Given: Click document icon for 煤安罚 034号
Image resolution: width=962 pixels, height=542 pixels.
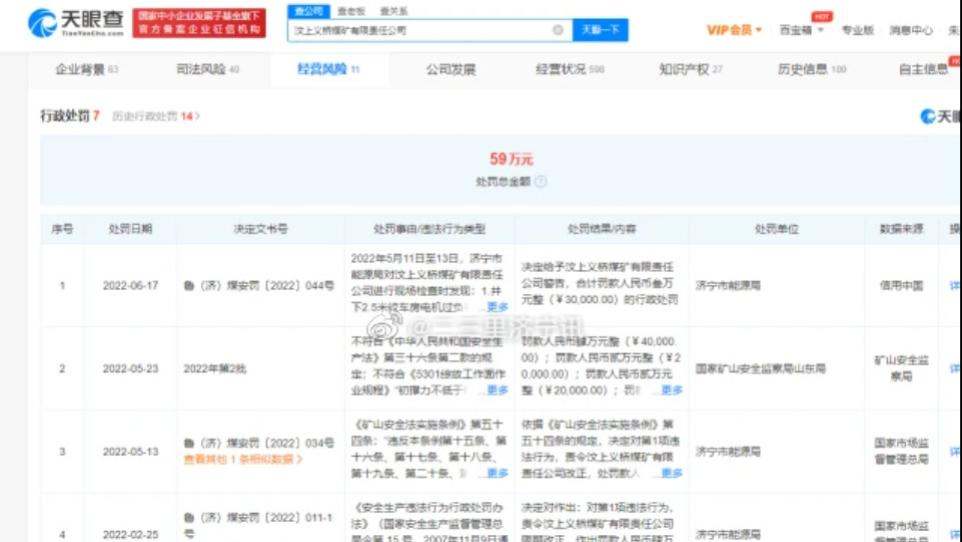Looking at the screenshot, I should click(x=189, y=443).
